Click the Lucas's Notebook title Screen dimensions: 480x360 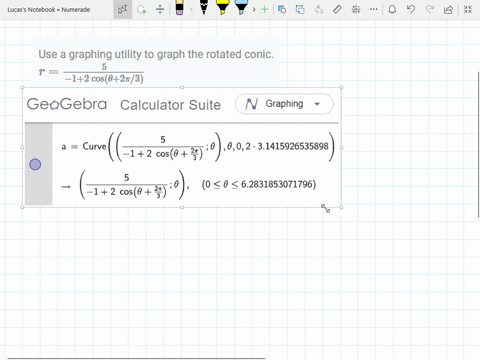coord(49,10)
